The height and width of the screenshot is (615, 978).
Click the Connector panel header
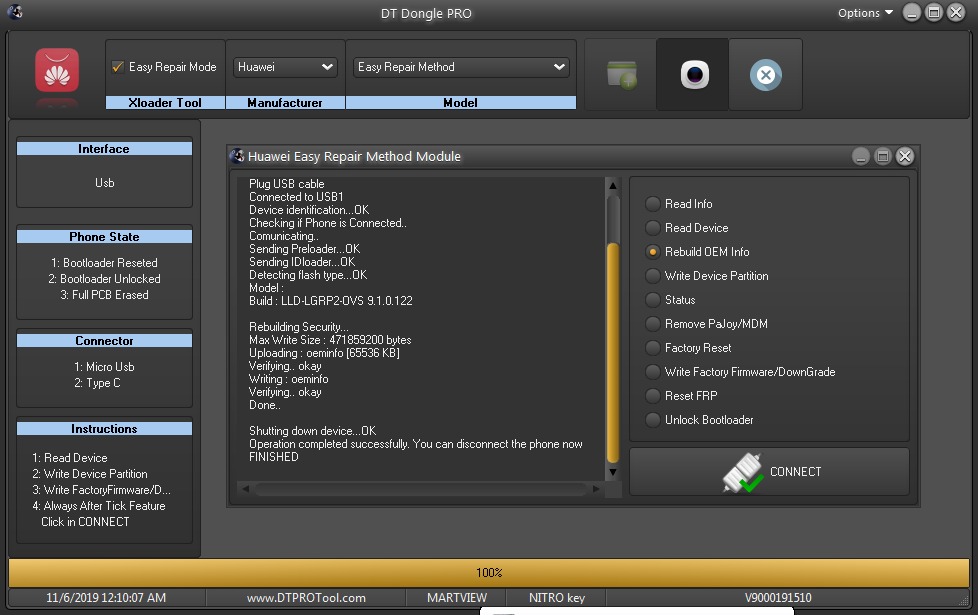pyautogui.click(x=104, y=341)
